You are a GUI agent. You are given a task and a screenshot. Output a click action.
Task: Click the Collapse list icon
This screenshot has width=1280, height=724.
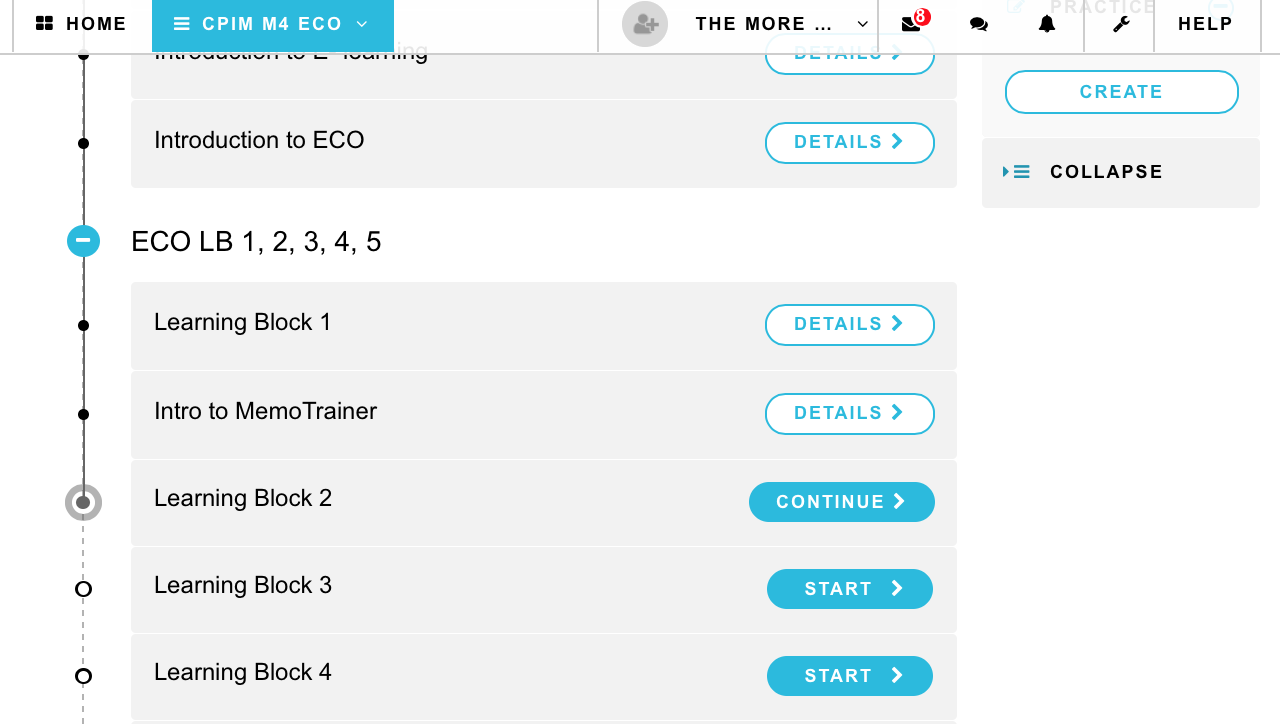(1016, 172)
